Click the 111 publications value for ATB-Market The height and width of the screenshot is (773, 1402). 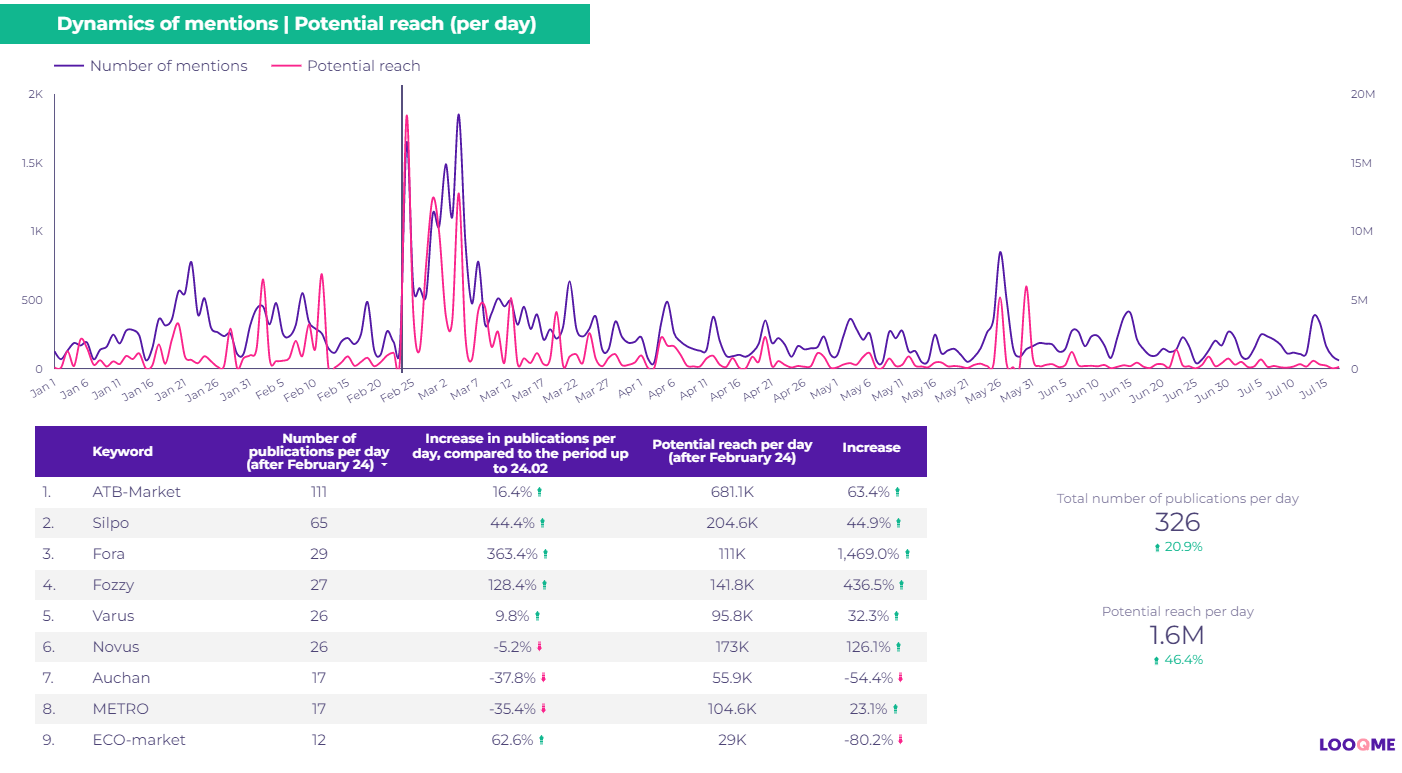click(319, 492)
